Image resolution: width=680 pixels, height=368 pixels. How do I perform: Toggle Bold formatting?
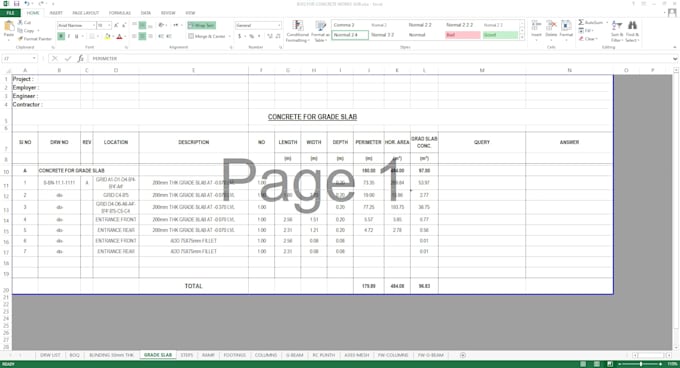pos(61,36)
